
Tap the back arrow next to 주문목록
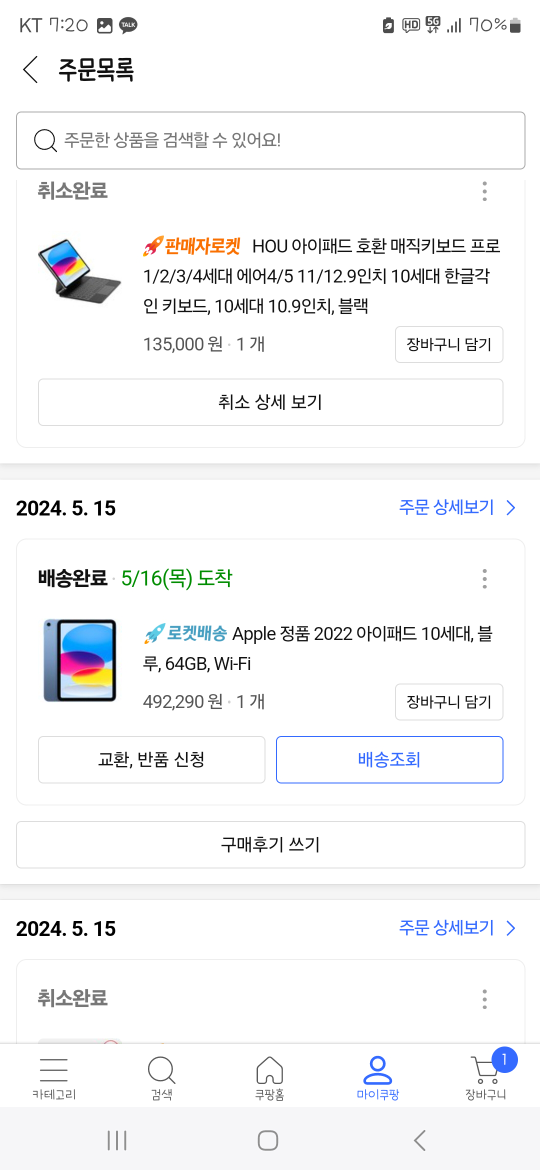pos(30,70)
